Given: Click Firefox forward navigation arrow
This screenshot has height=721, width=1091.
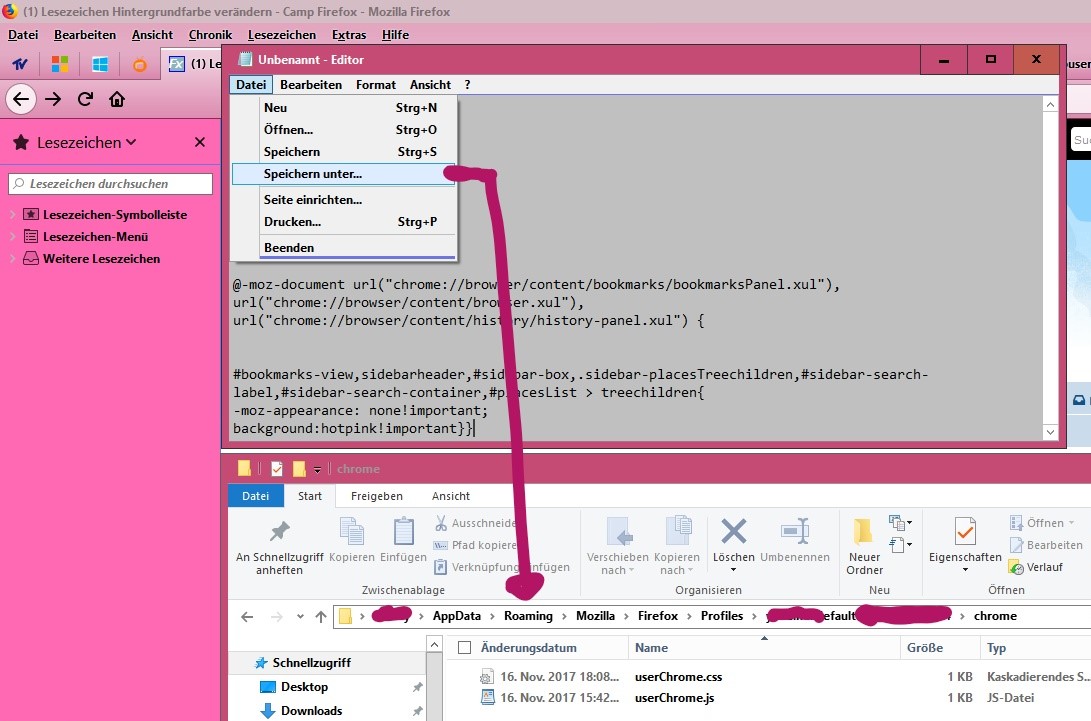Looking at the screenshot, I should tap(53, 99).
